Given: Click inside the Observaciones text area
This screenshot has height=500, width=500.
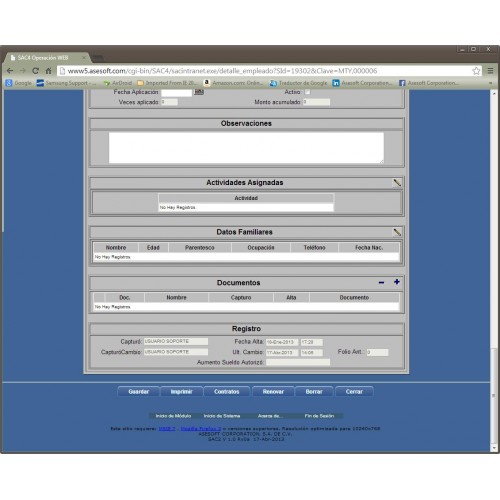Looking at the screenshot, I should [246, 148].
